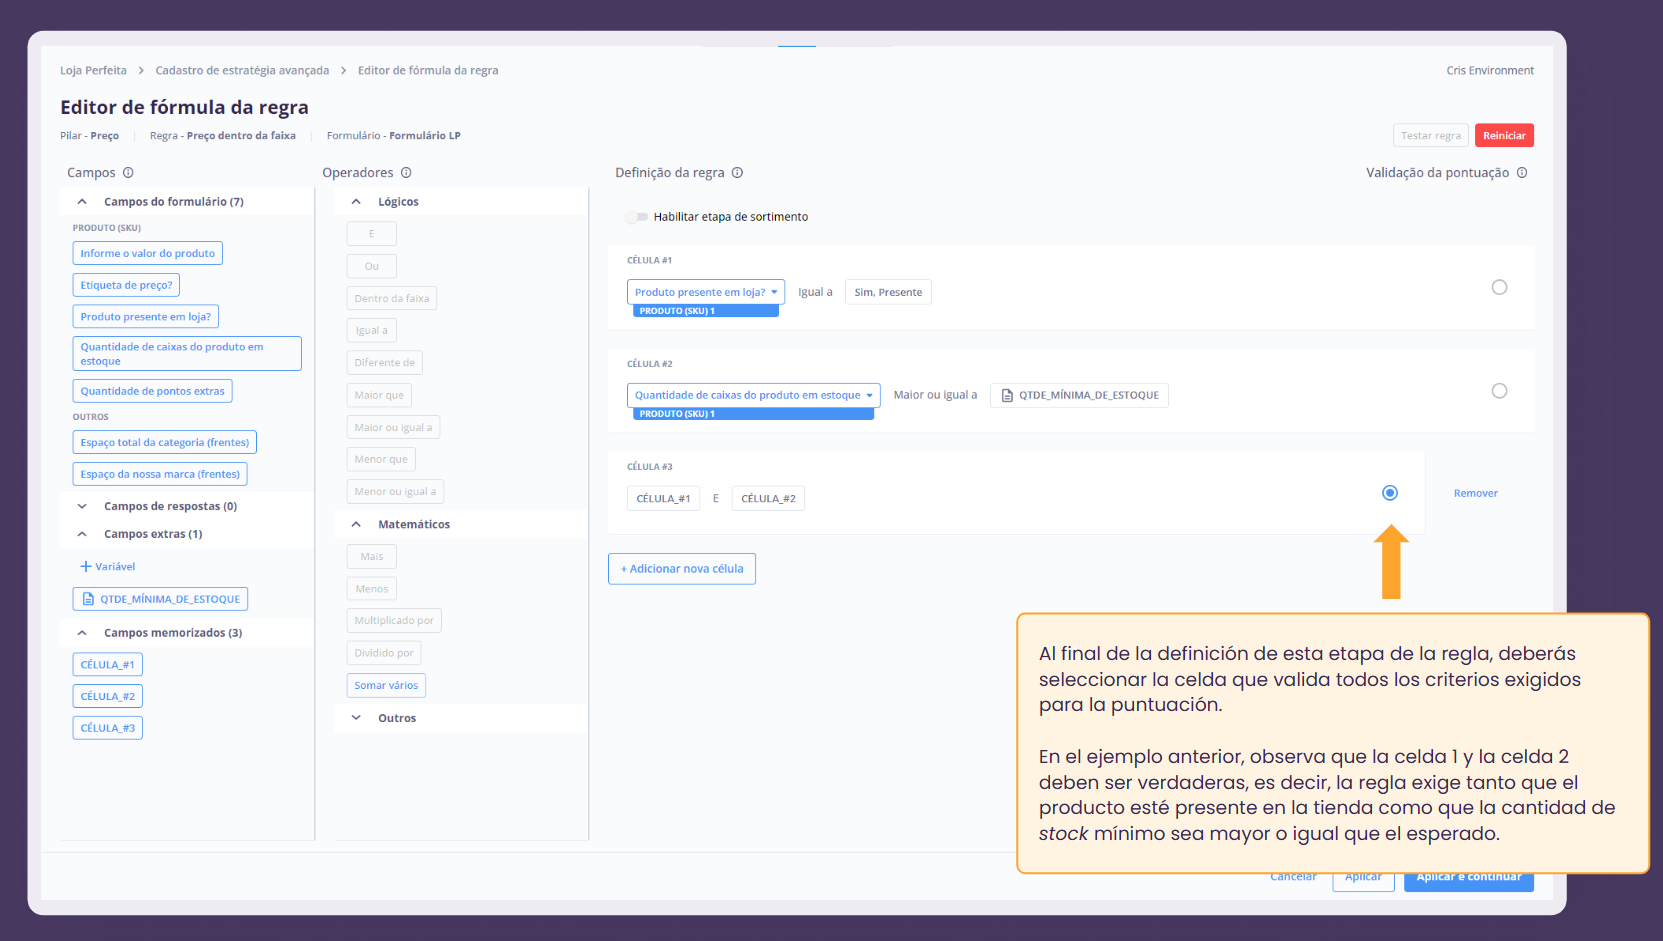
Task: Select Espaço total da categoria (frentes) field
Action: (165, 442)
